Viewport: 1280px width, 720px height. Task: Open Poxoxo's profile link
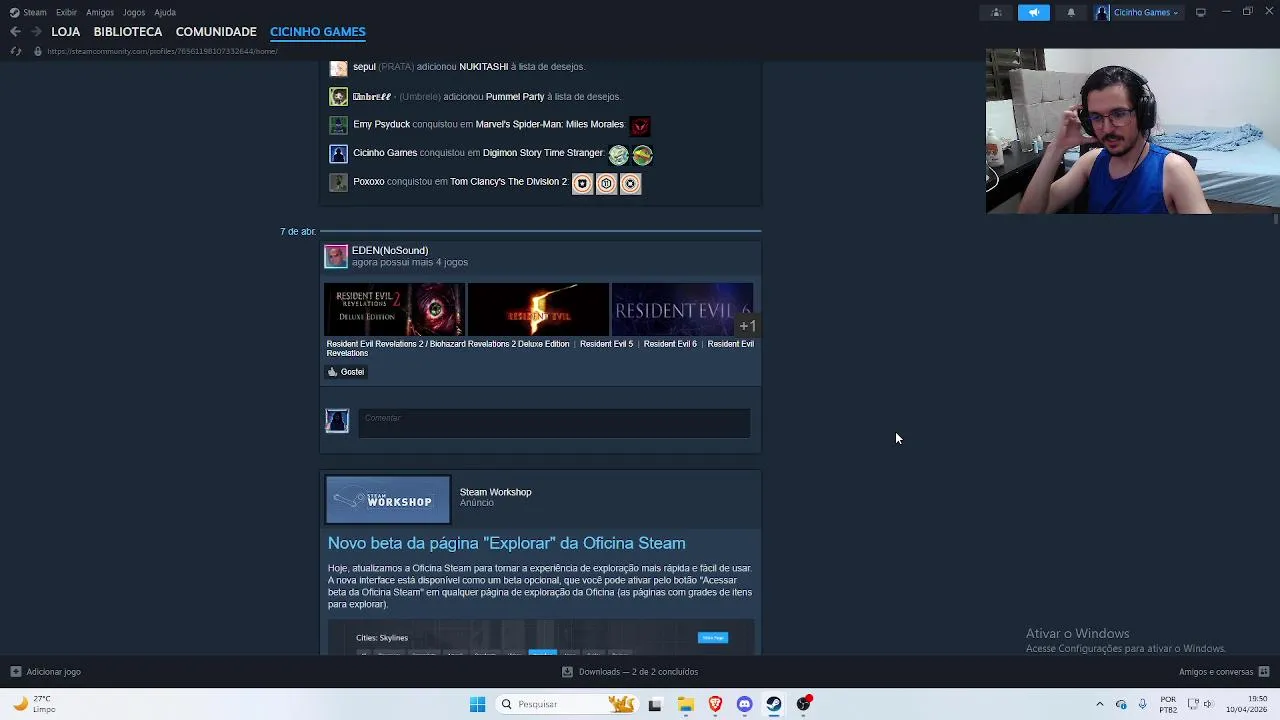click(368, 181)
